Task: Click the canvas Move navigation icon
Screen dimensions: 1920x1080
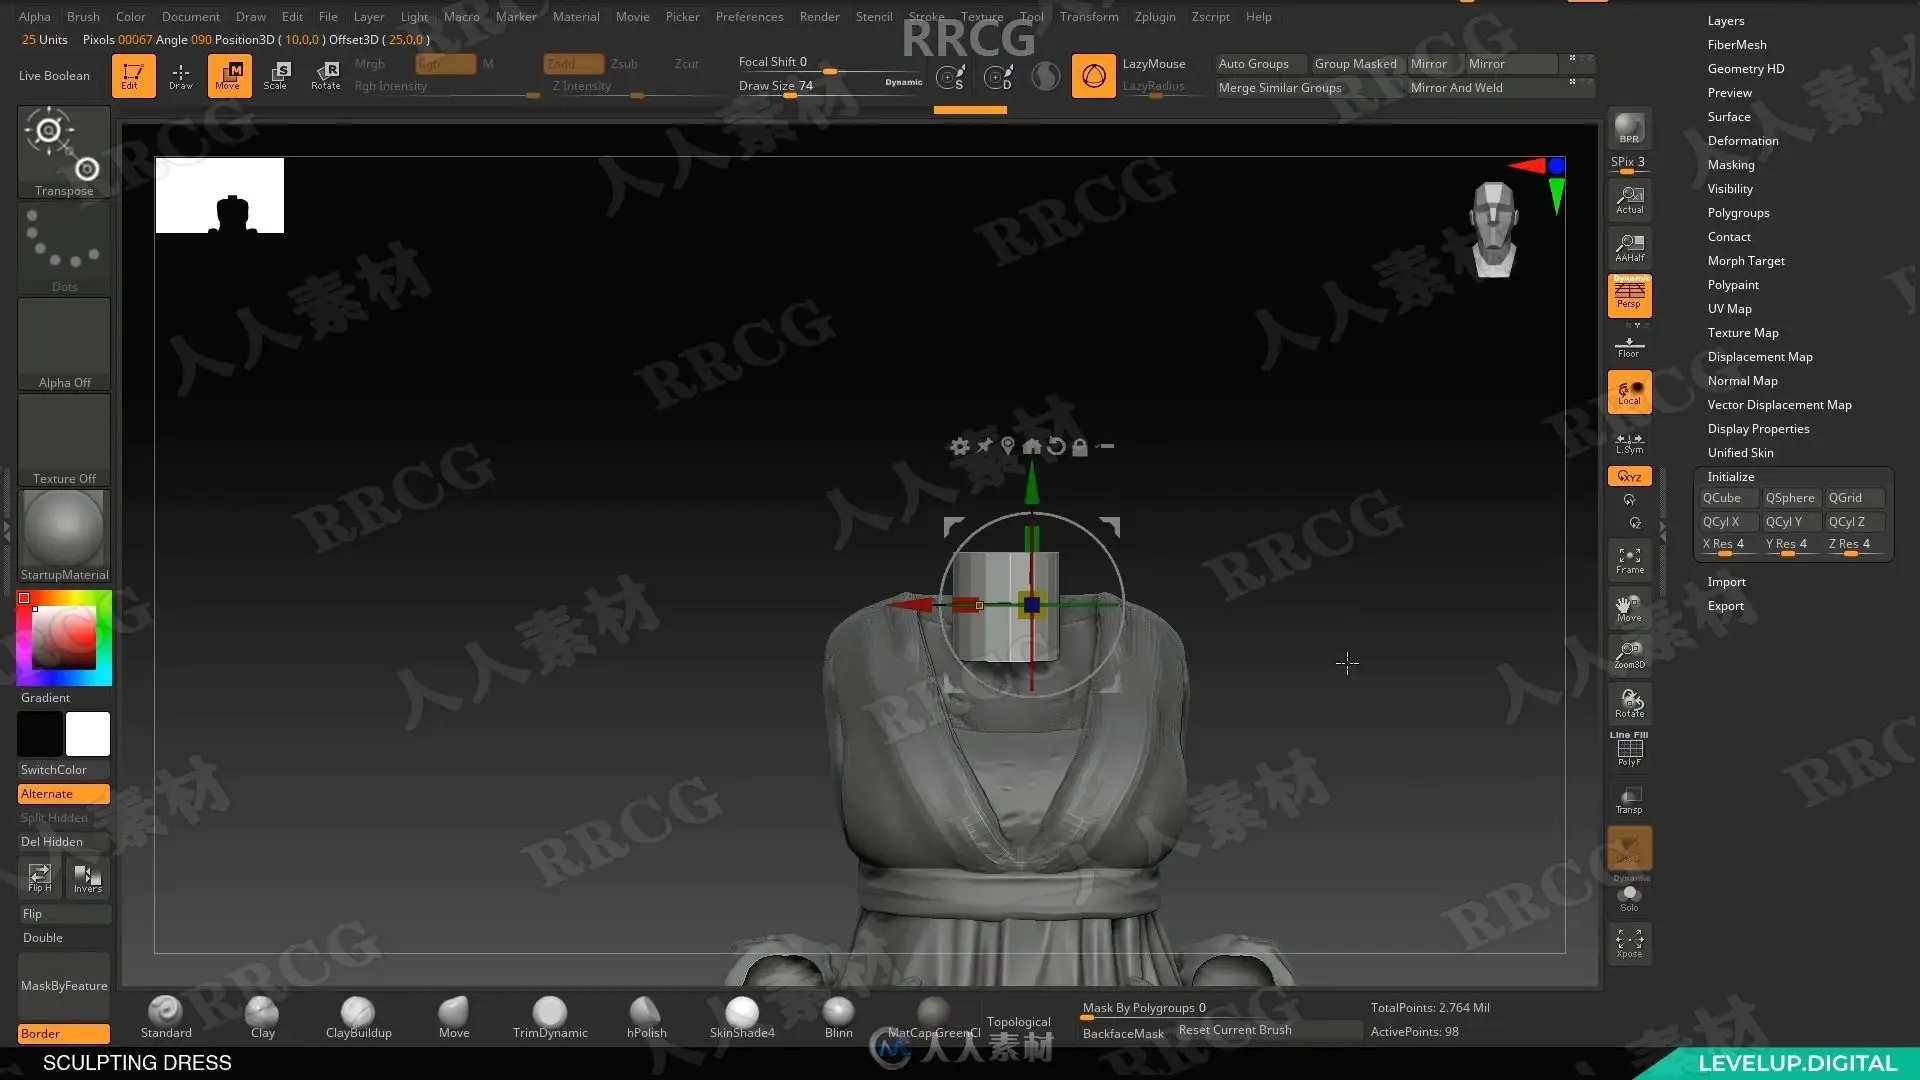Action: click(1629, 609)
